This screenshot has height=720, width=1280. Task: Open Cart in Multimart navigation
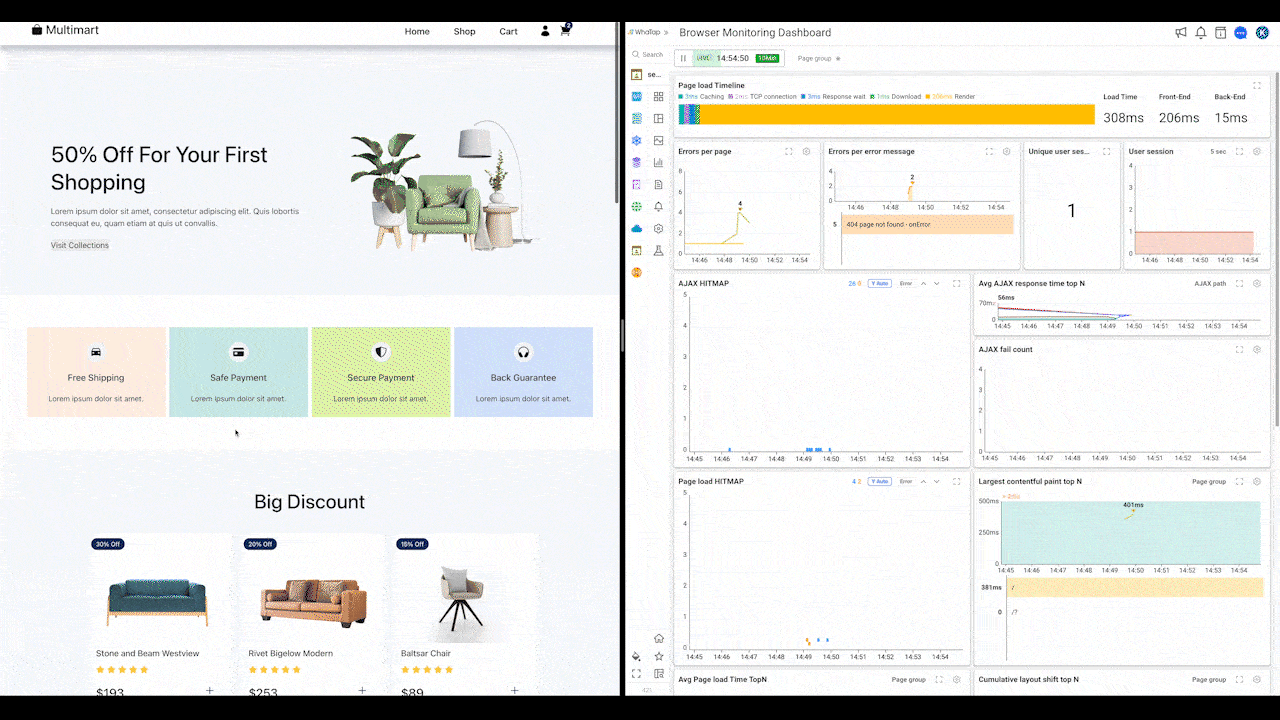(509, 32)
